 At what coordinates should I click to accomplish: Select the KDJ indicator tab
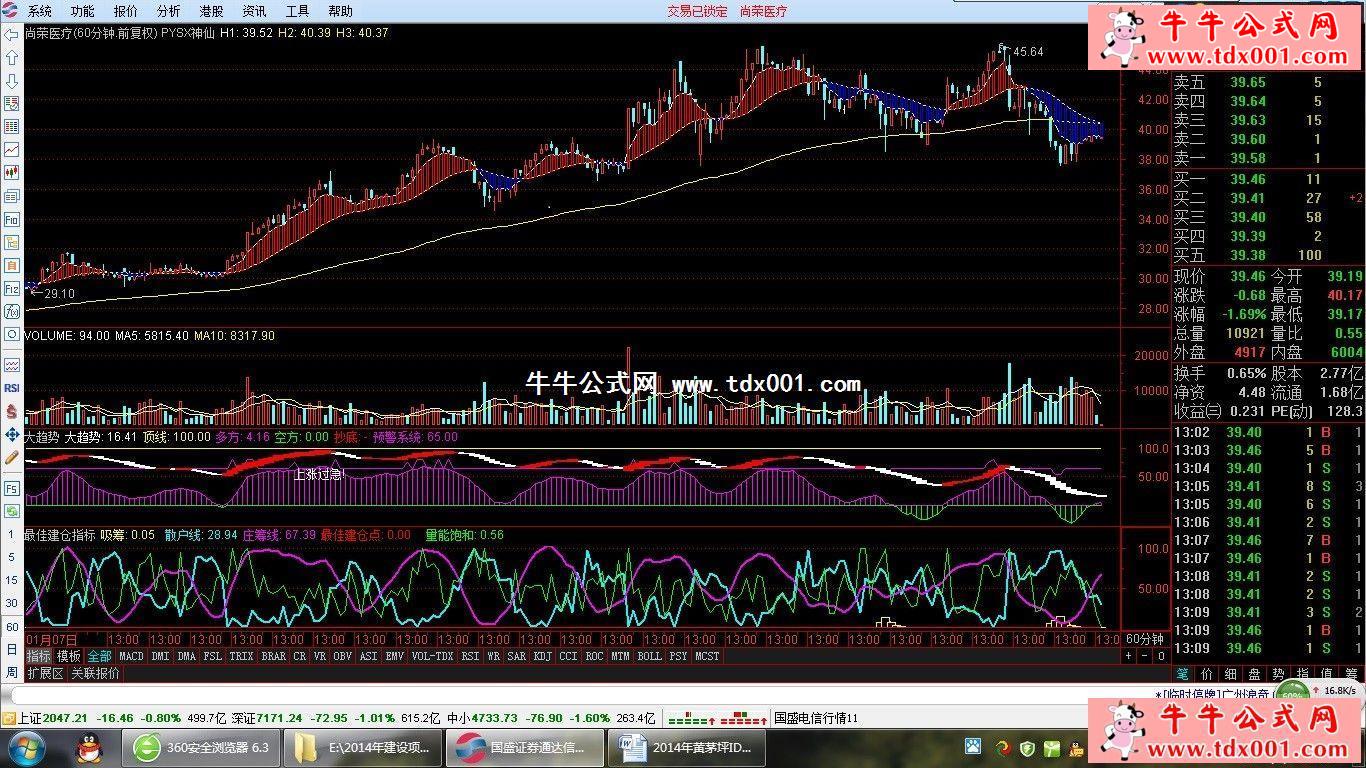[x=542, y=656]
